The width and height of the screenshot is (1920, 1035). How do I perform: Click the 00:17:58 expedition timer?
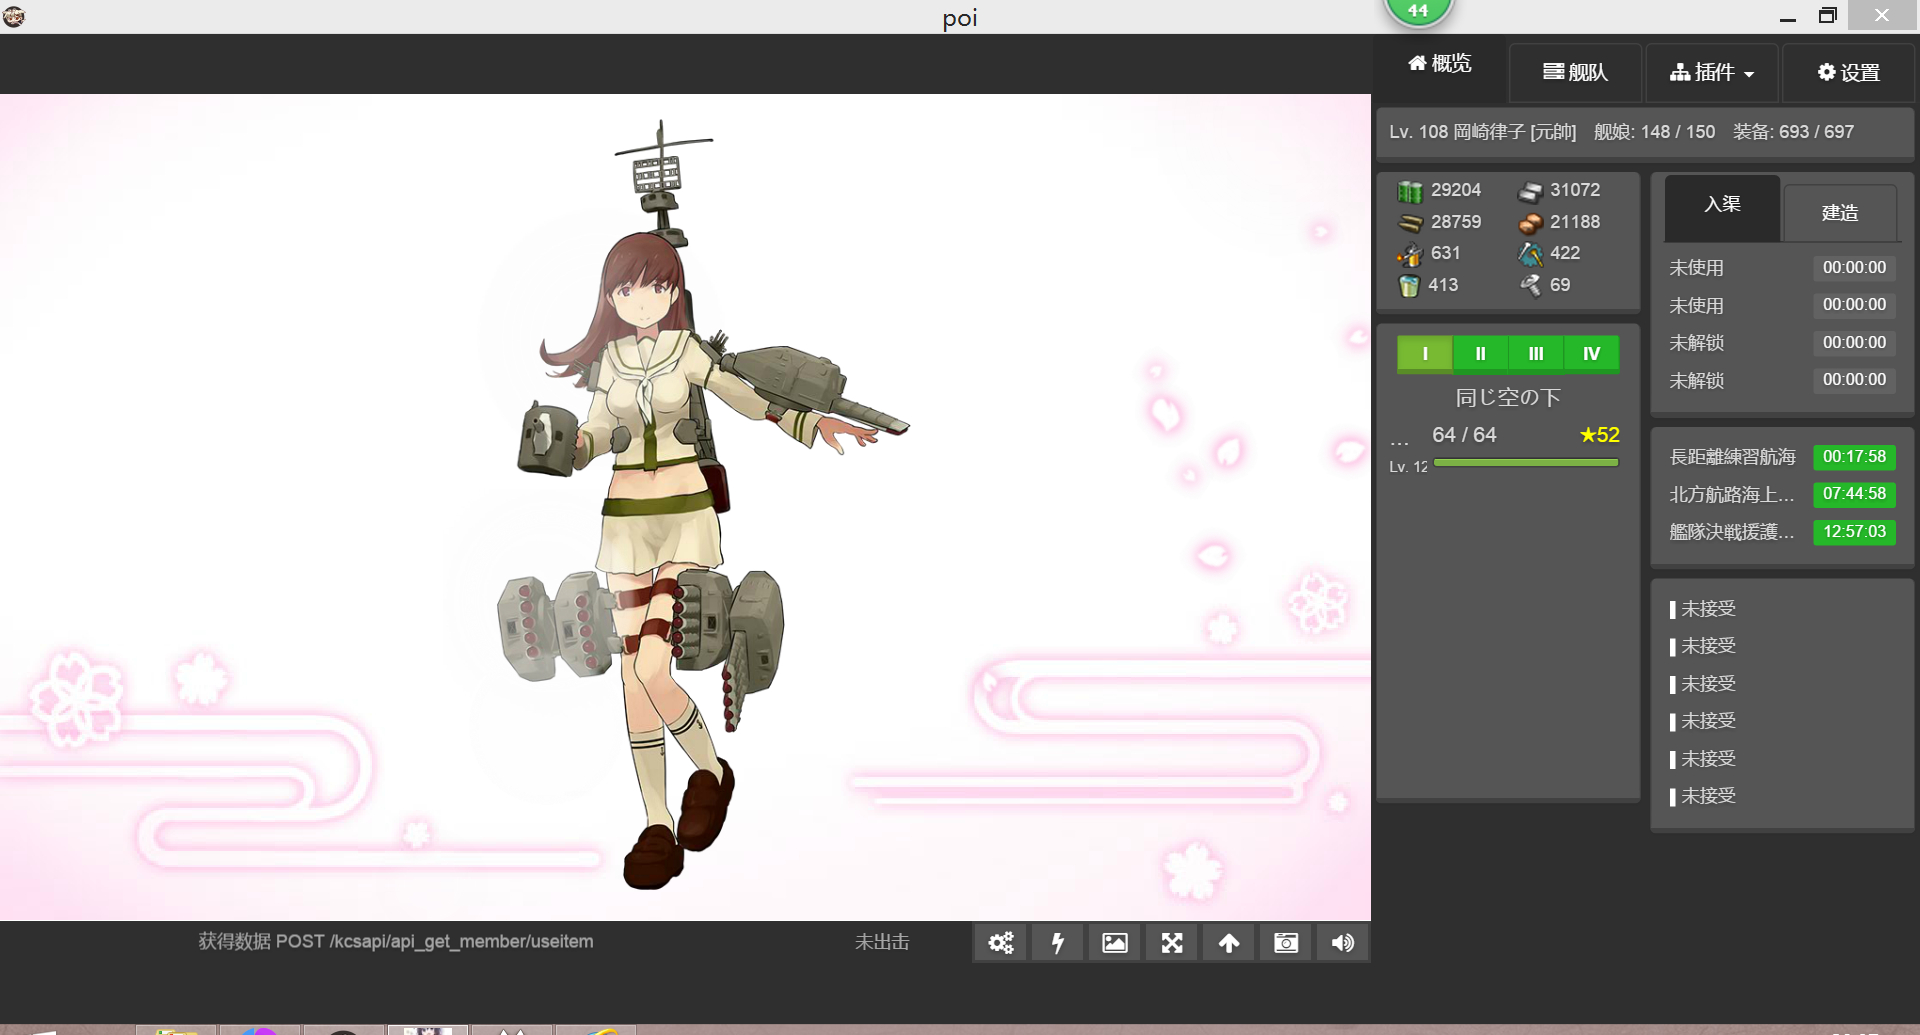click(1854, 457)
